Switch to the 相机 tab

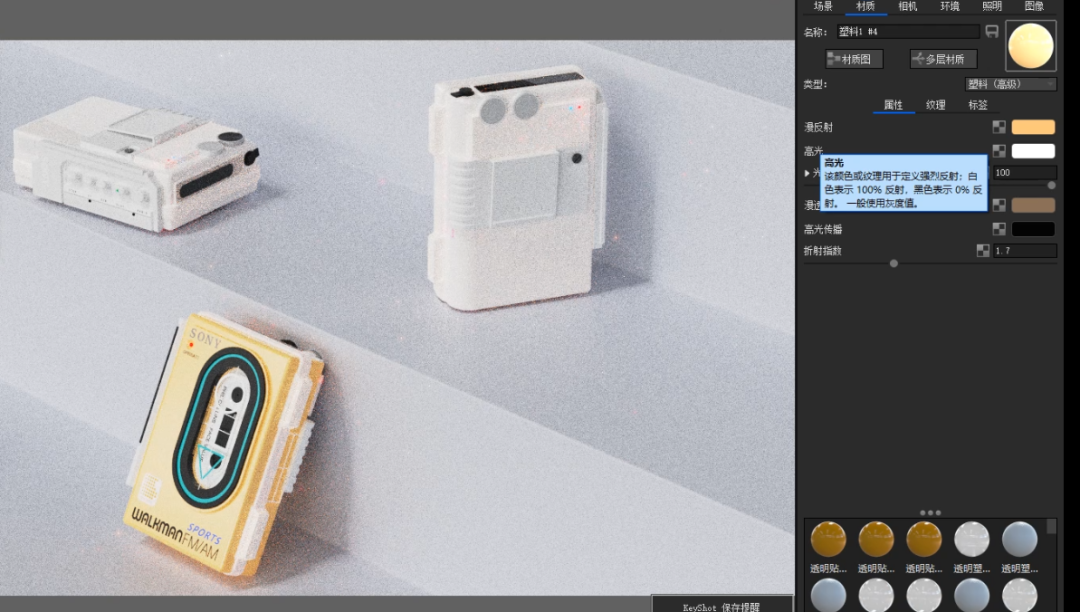coord(908,6)
